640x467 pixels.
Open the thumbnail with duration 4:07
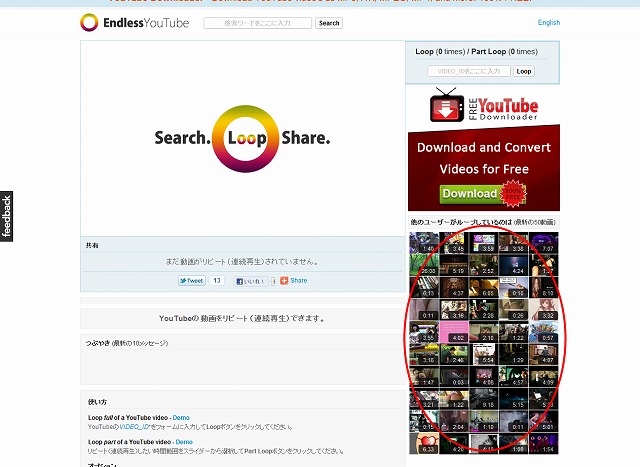pyautogui.click(x=543, y=354)
